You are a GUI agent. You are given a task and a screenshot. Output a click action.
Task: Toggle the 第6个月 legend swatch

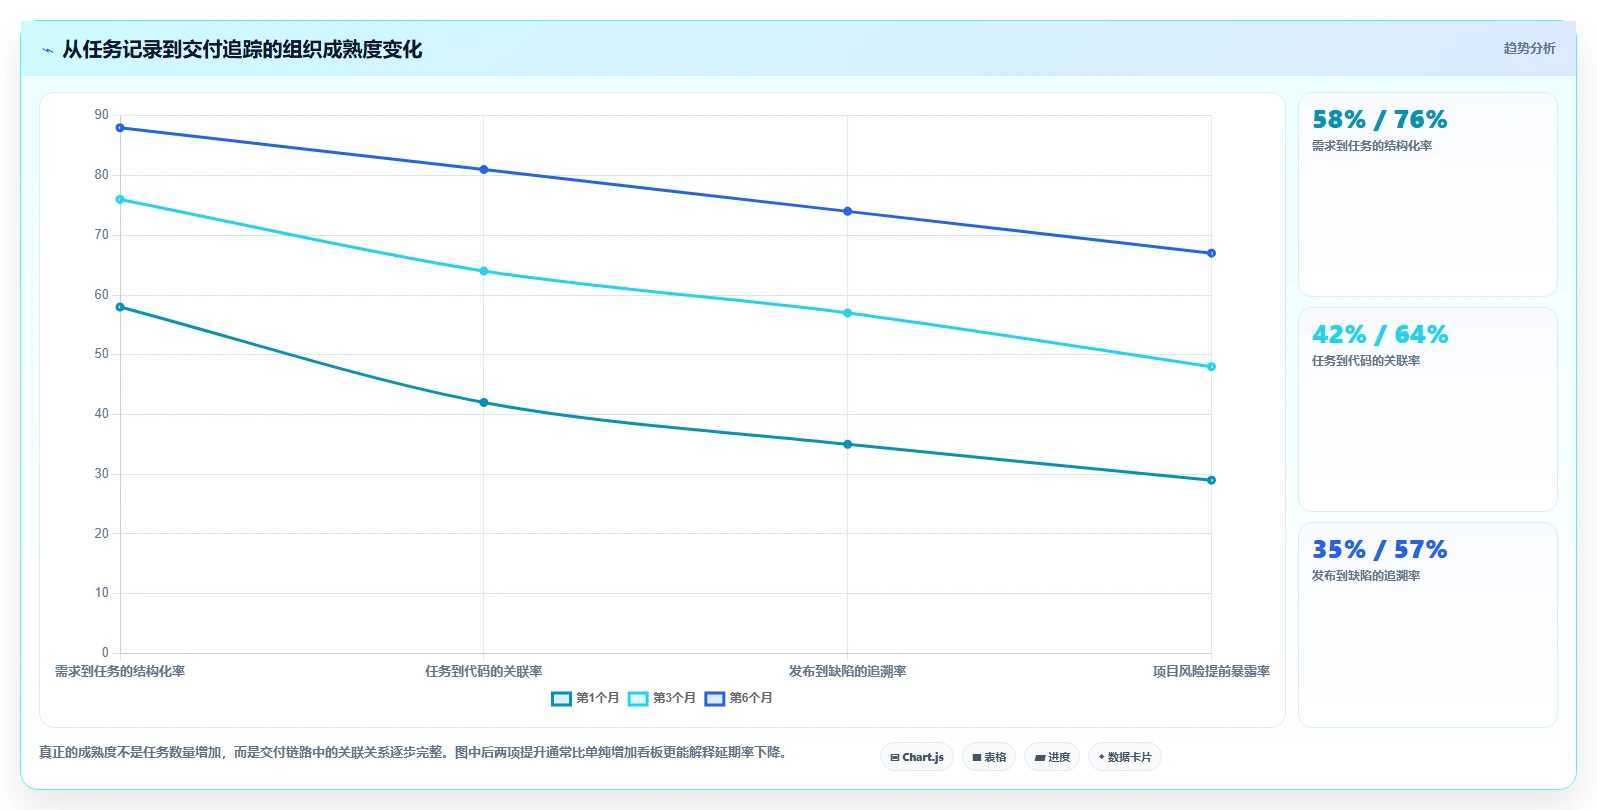715,699
